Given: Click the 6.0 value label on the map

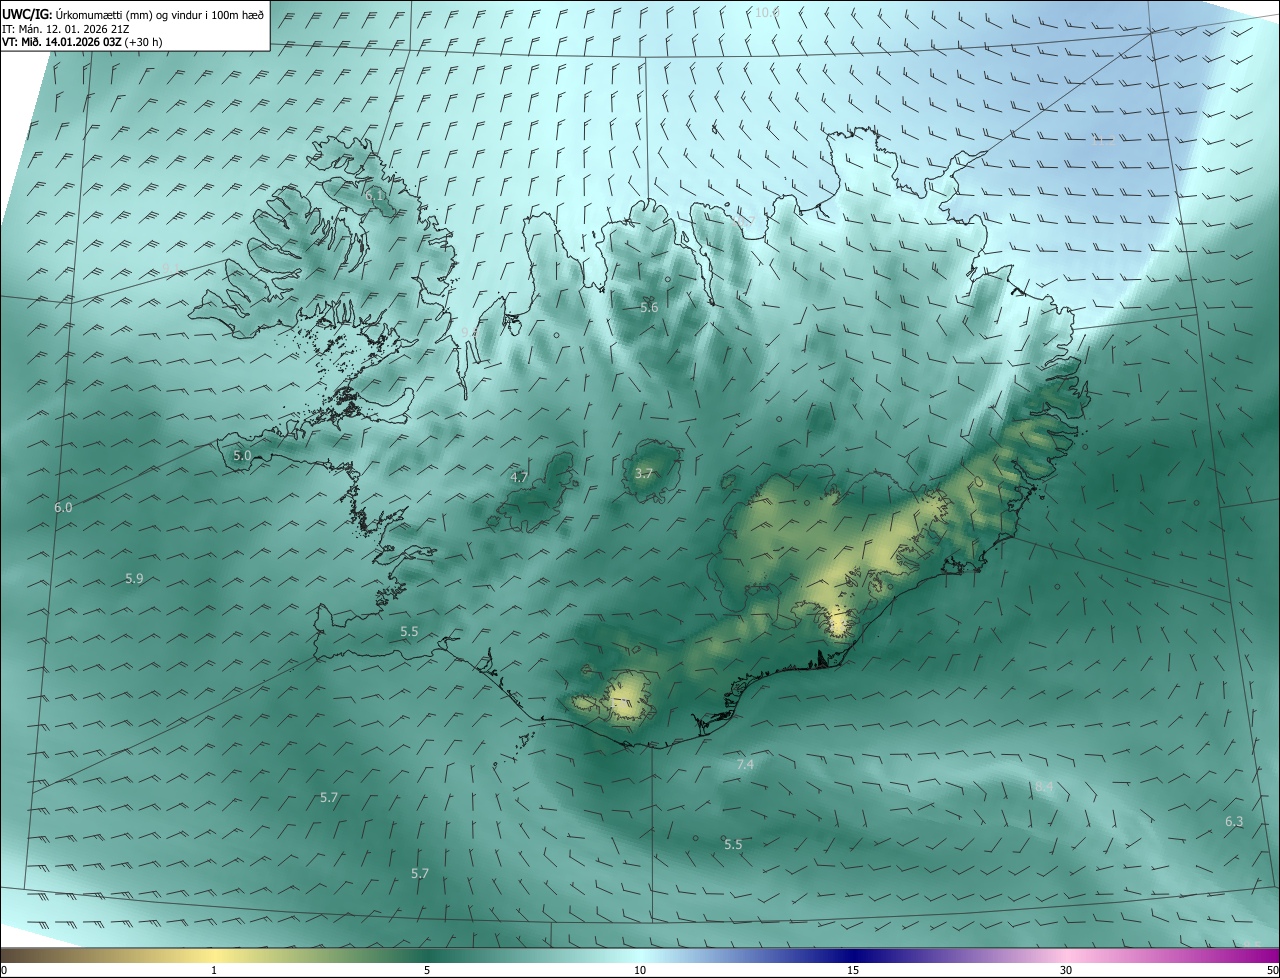Looking at the screenshot, I should [x=63, y=507].
